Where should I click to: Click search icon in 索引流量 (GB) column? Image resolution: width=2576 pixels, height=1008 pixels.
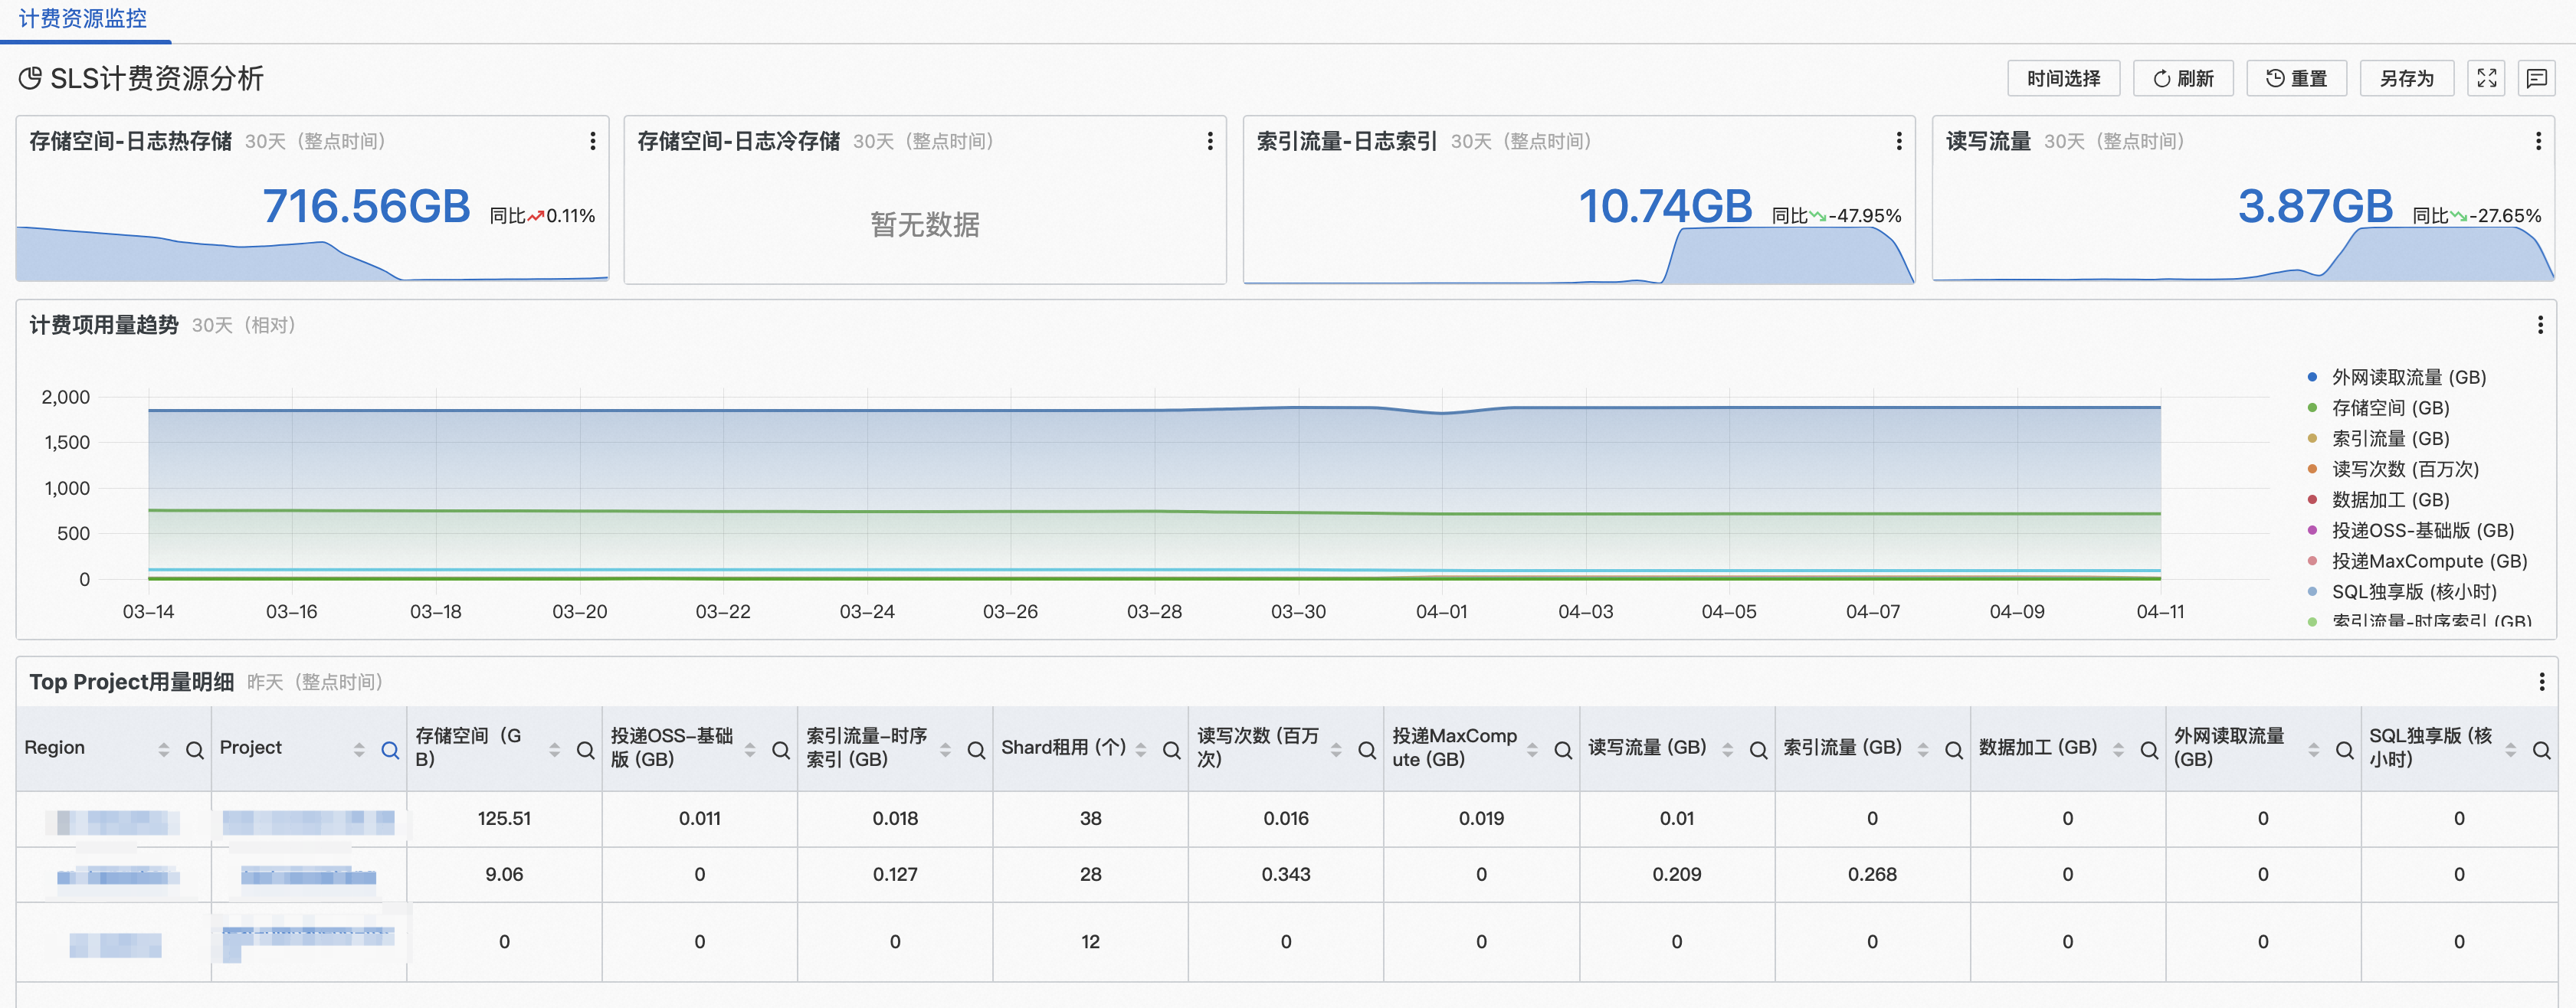pos(1953,750)
